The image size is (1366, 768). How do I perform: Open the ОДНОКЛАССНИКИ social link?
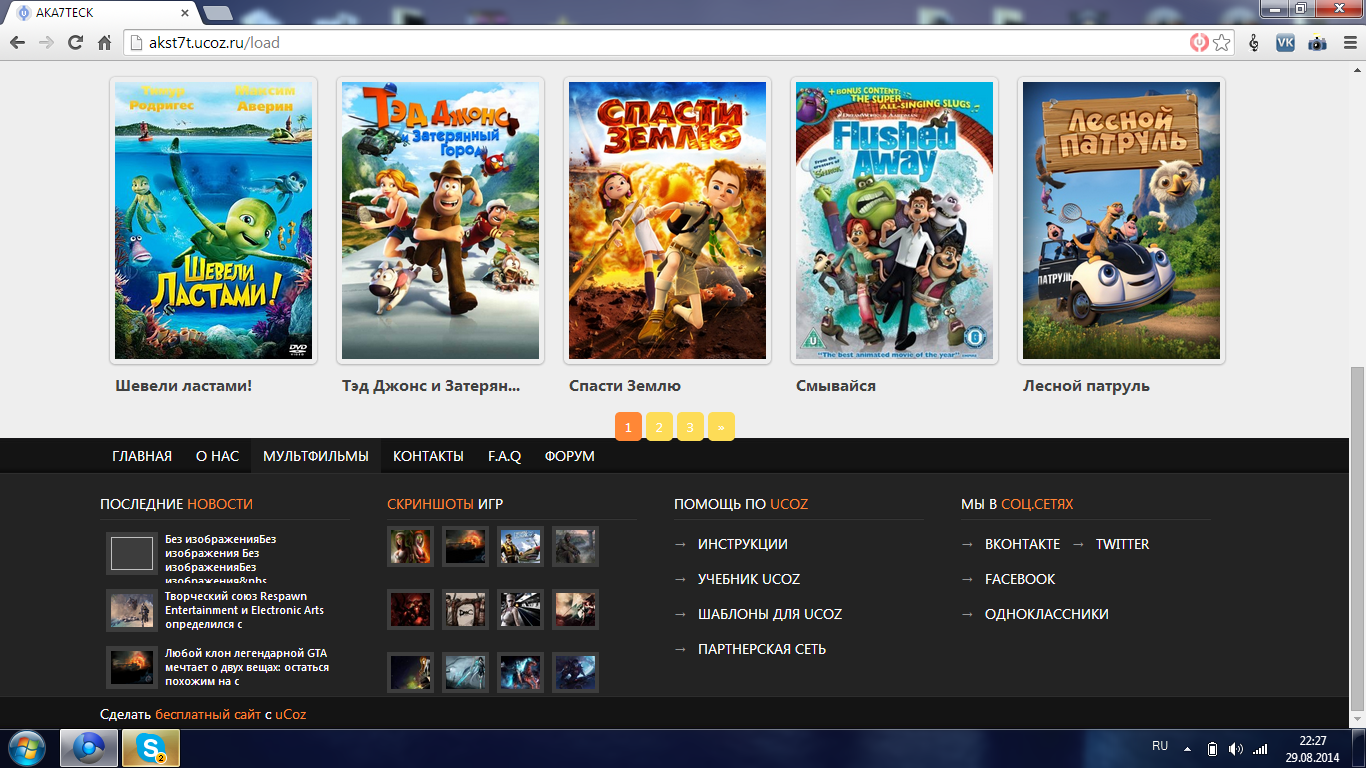point(1047,614)
